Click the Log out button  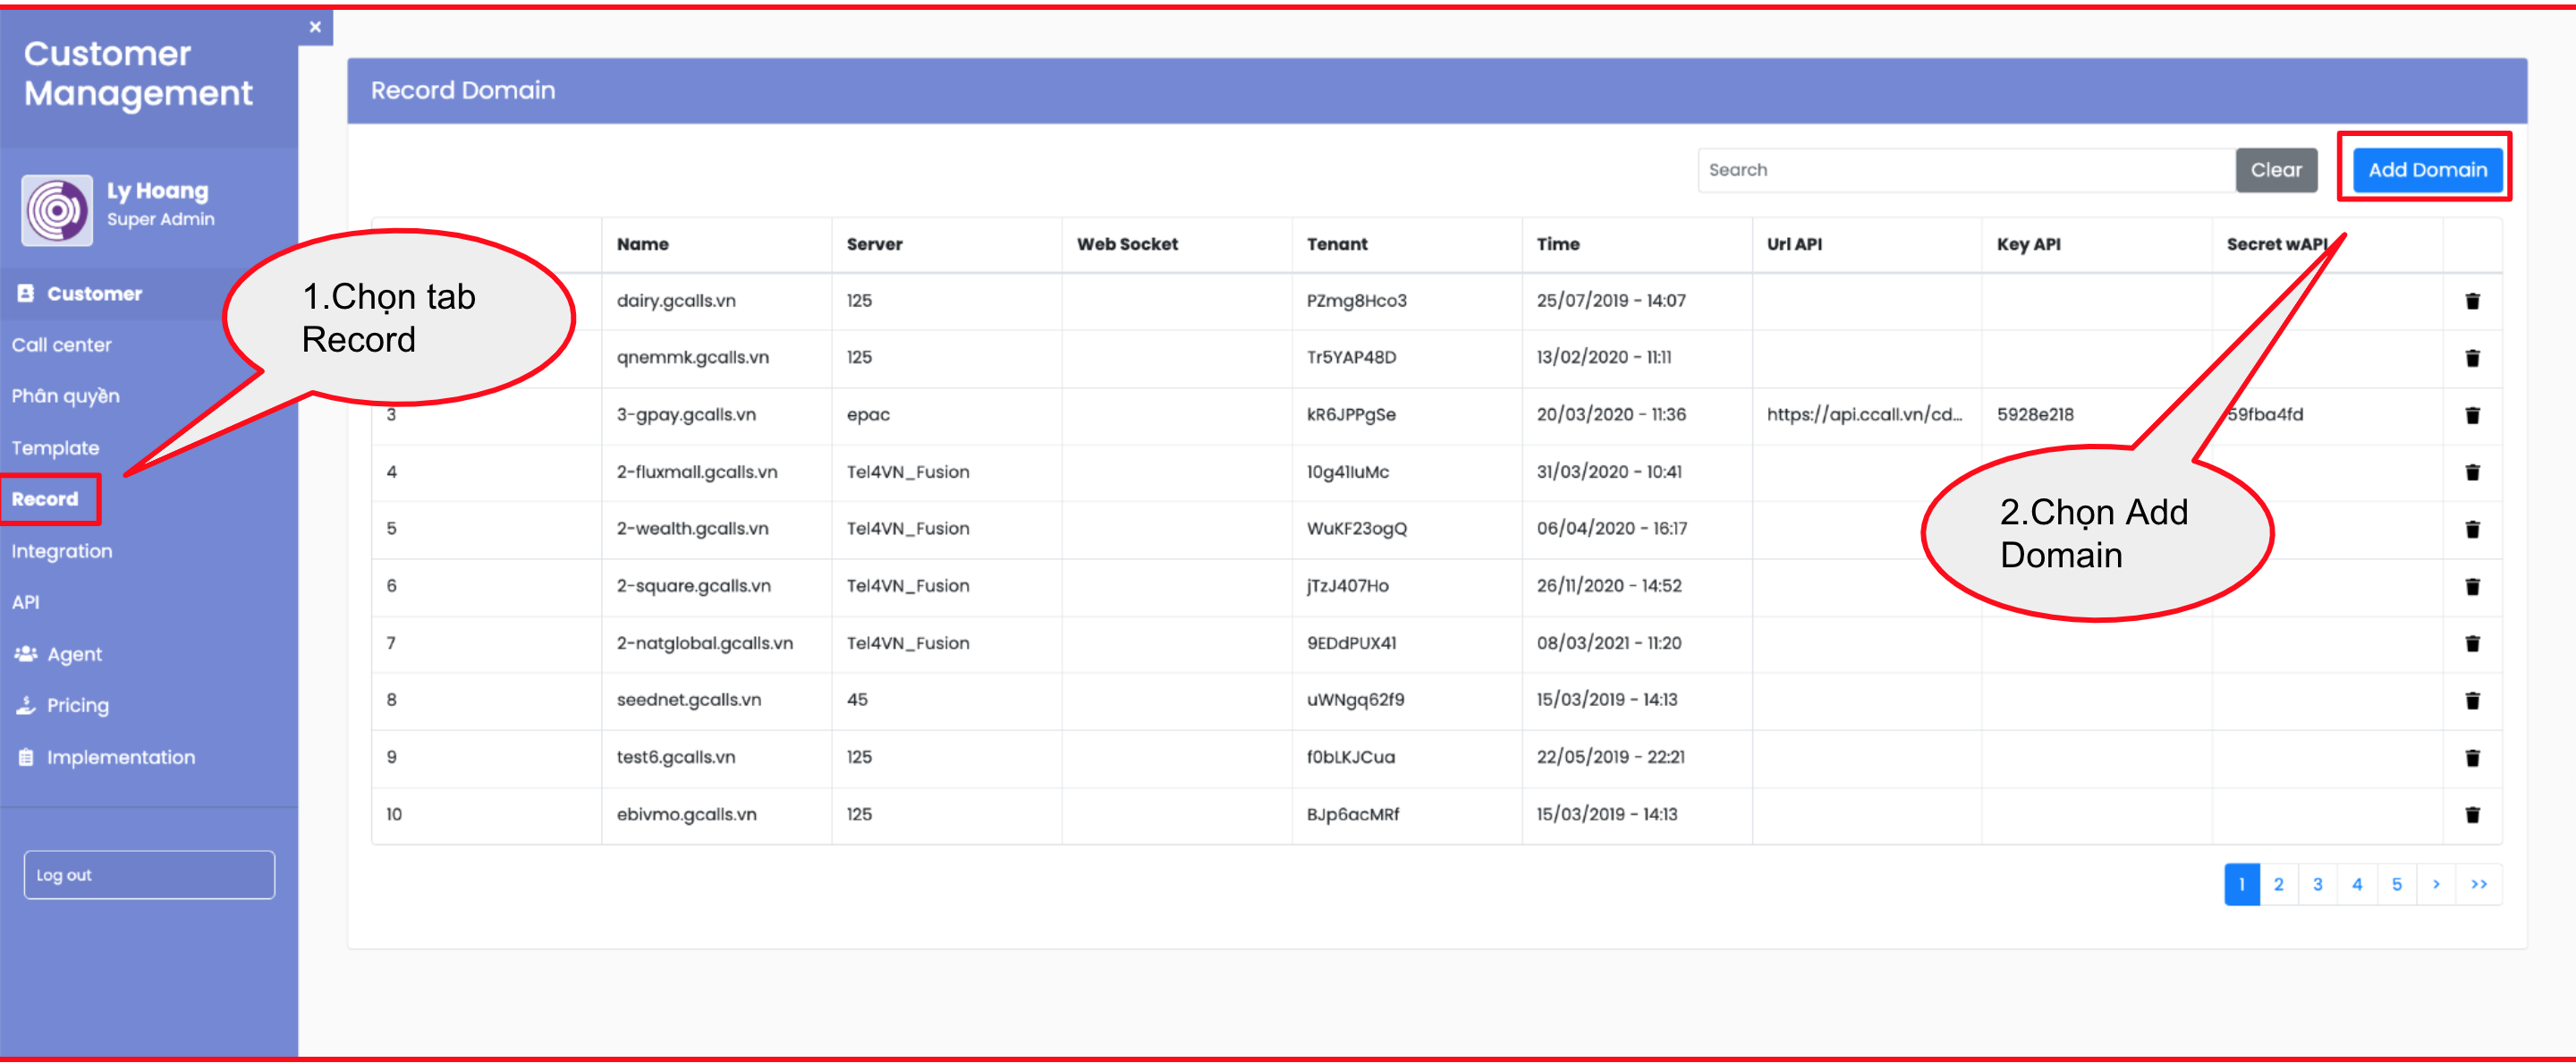[x=149, y=875]
